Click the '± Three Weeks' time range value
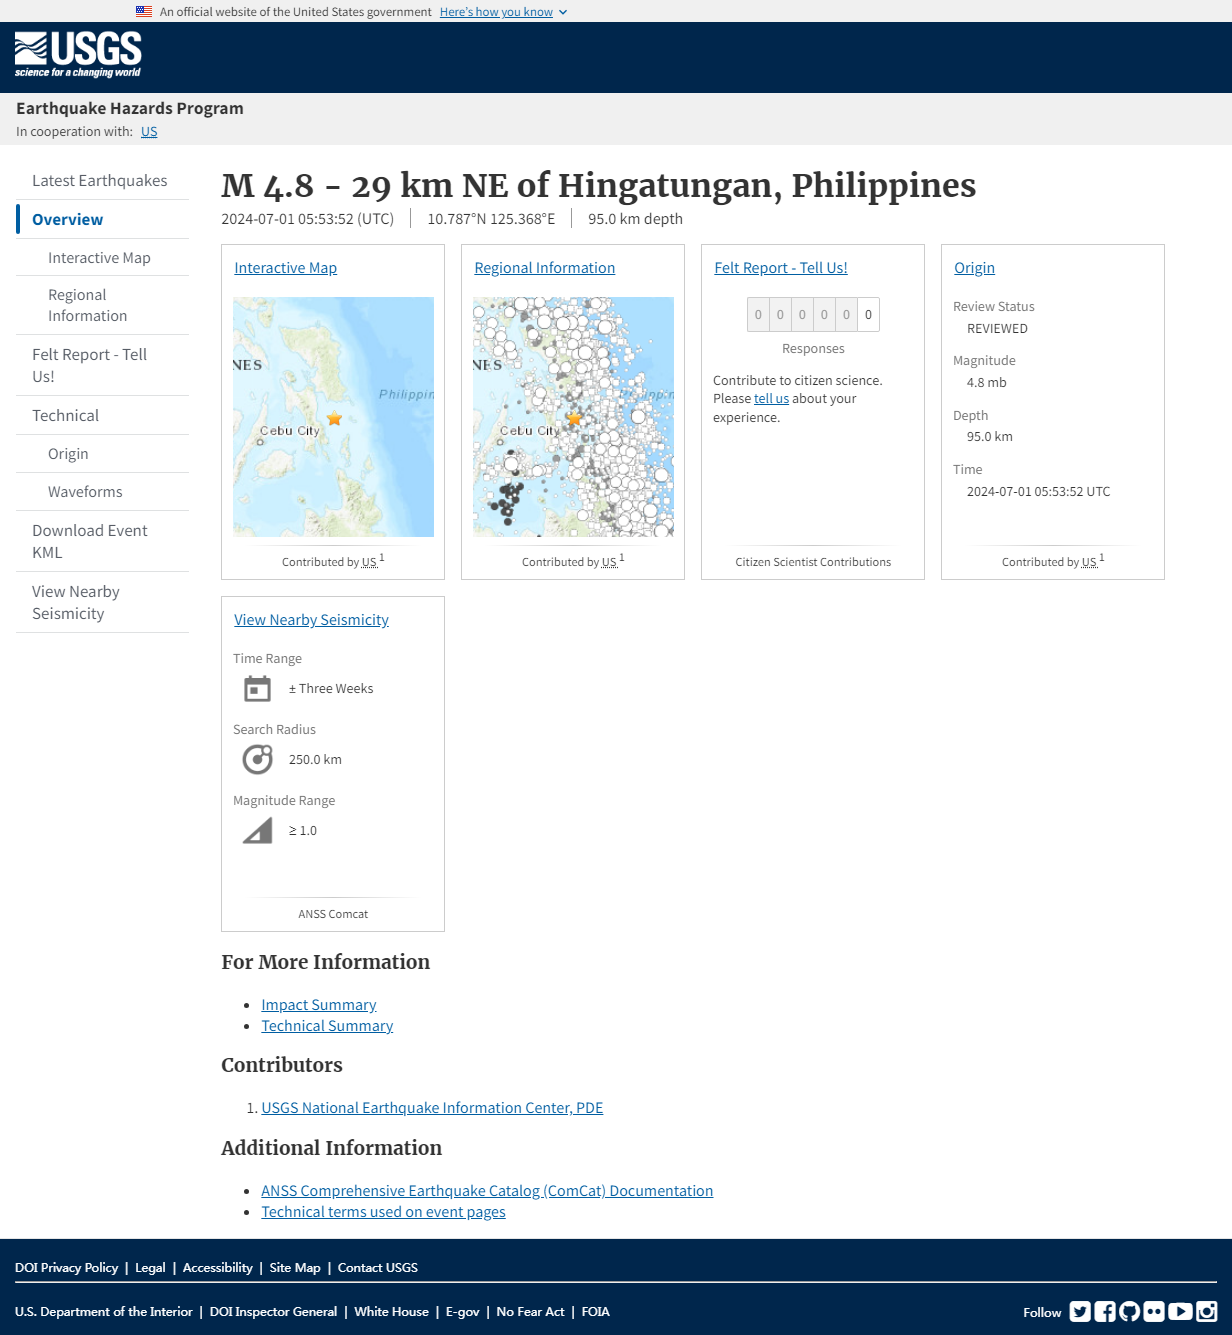Screen dimensions: 1232x1335 tap(331, 689)
